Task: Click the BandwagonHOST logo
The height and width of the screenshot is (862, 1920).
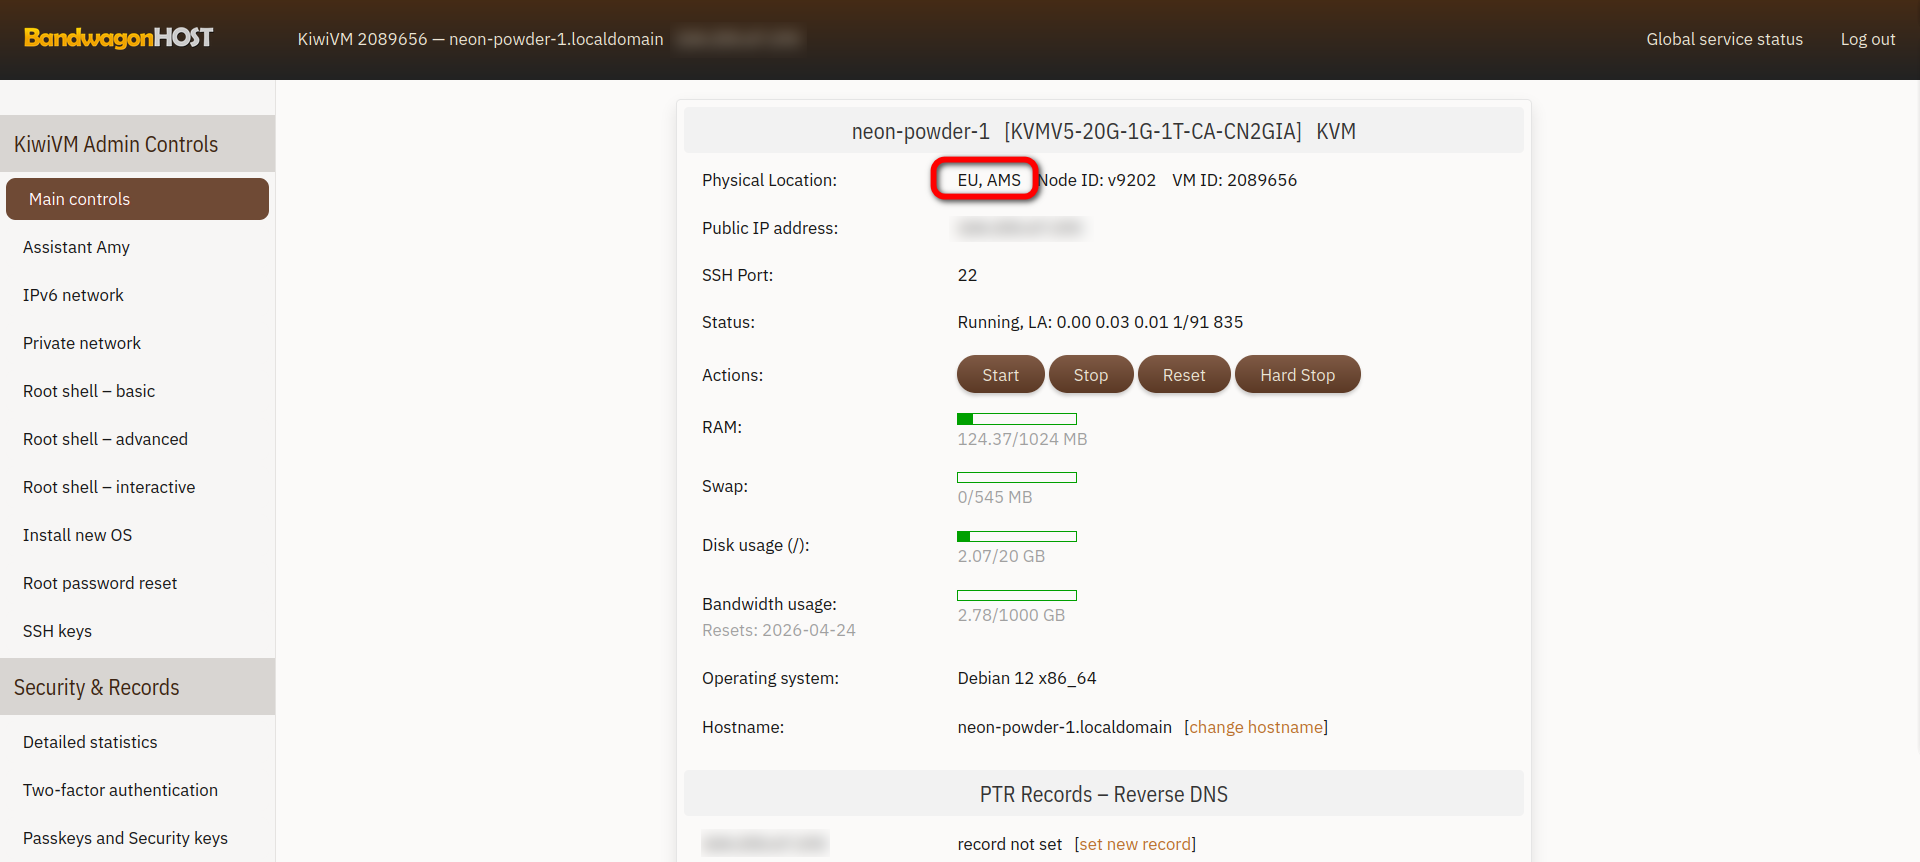Action: [x=118, y=38]
